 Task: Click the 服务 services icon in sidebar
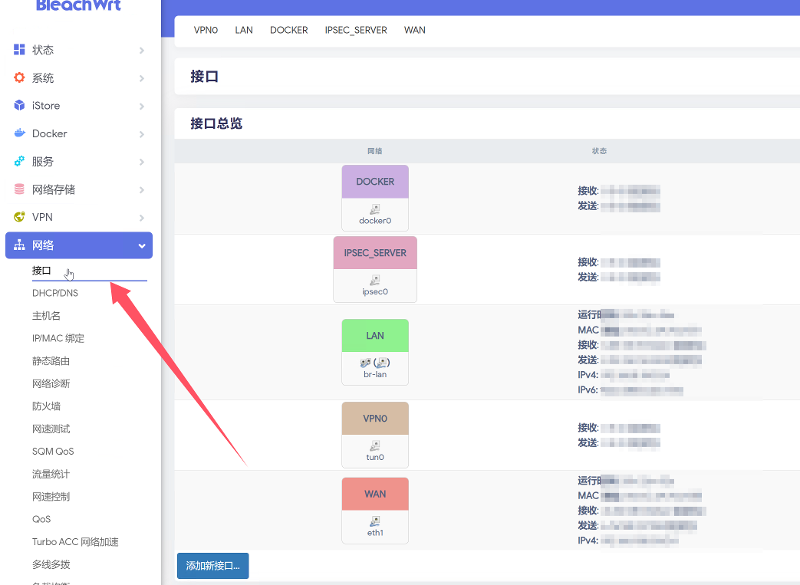click(17, 161)
